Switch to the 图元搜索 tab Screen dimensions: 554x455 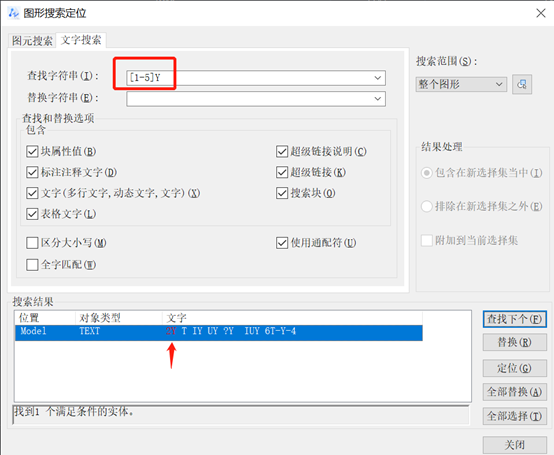tap(32, 41)
